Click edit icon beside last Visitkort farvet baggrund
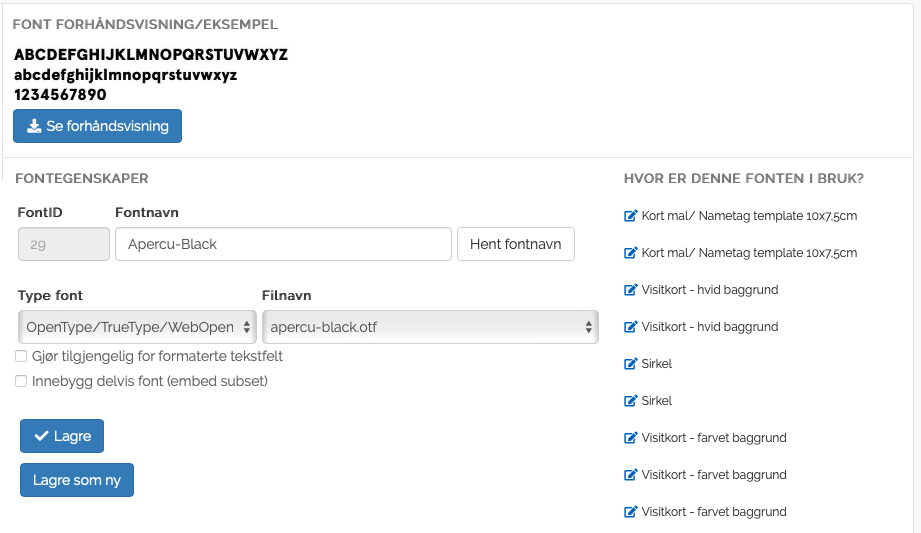 (x=630, y=512)
